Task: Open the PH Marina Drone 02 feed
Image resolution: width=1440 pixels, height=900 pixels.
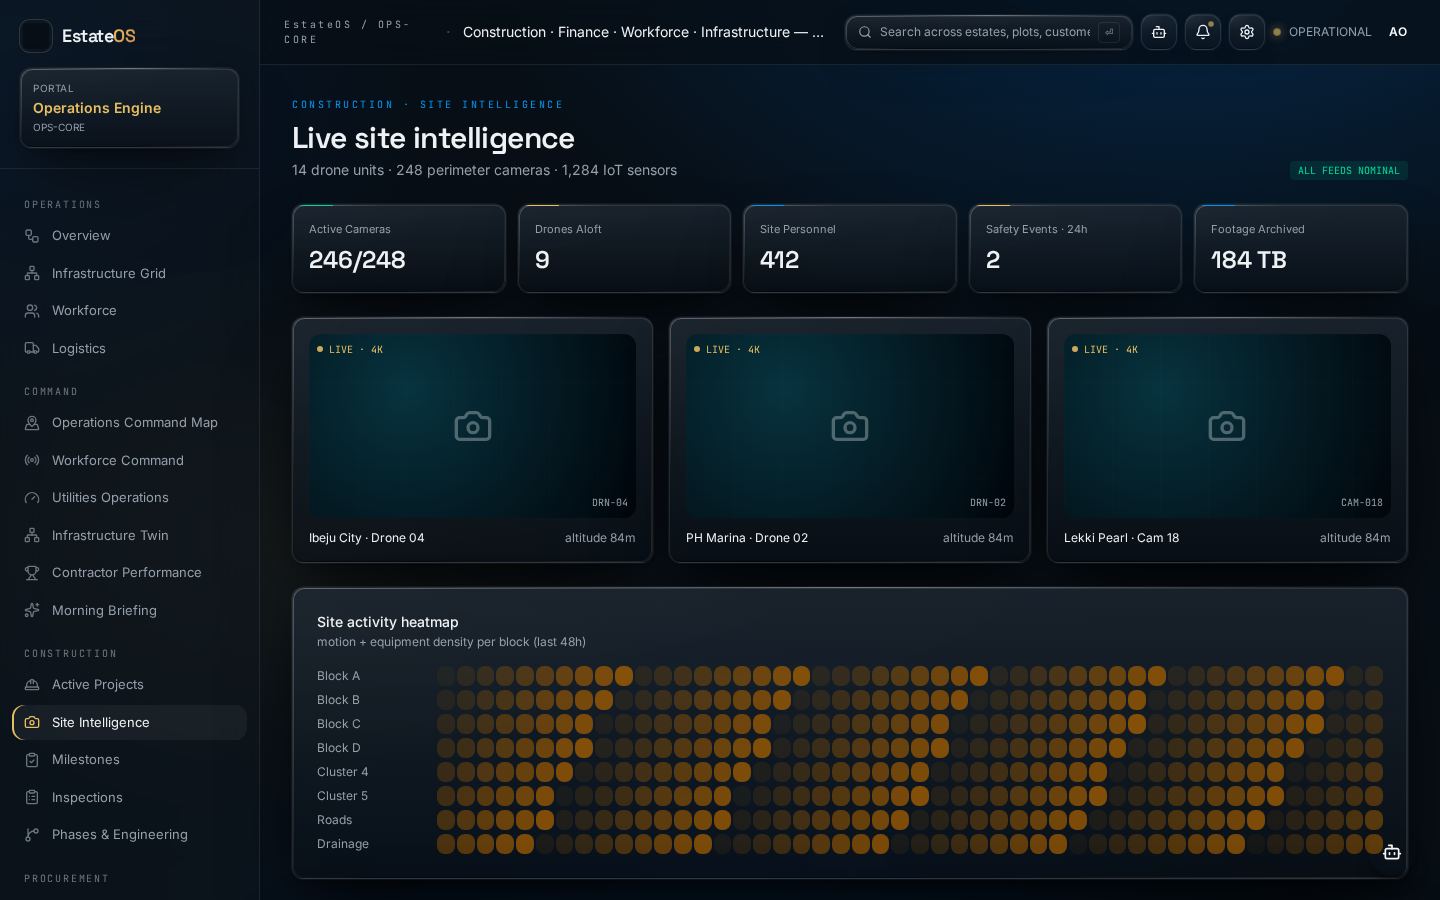Action: pos(850,440)
